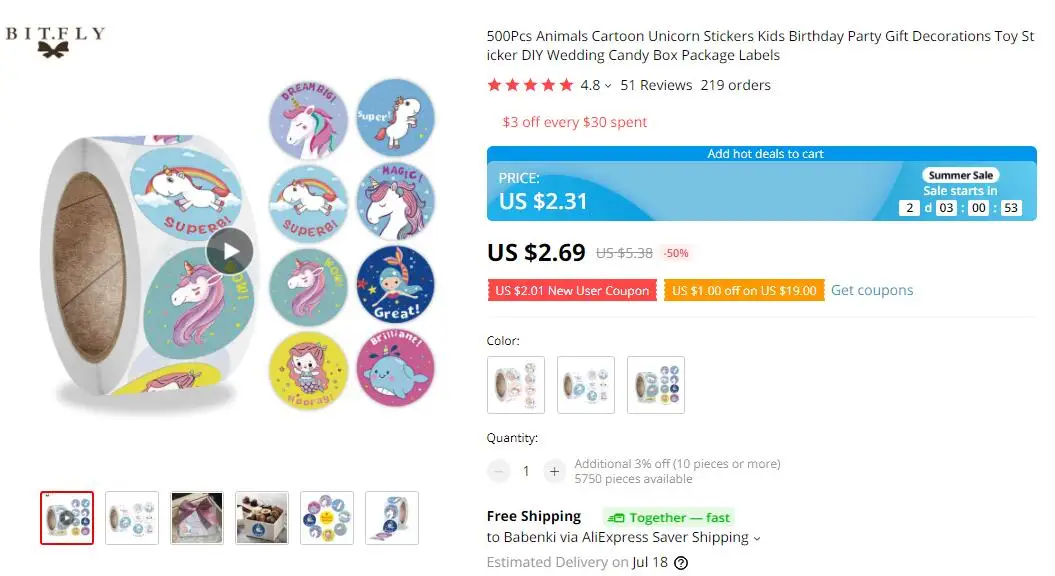This screenshot has width=1055, height=576.
Task: Click Add hot deals to cart banner
Action: point(765,154)
